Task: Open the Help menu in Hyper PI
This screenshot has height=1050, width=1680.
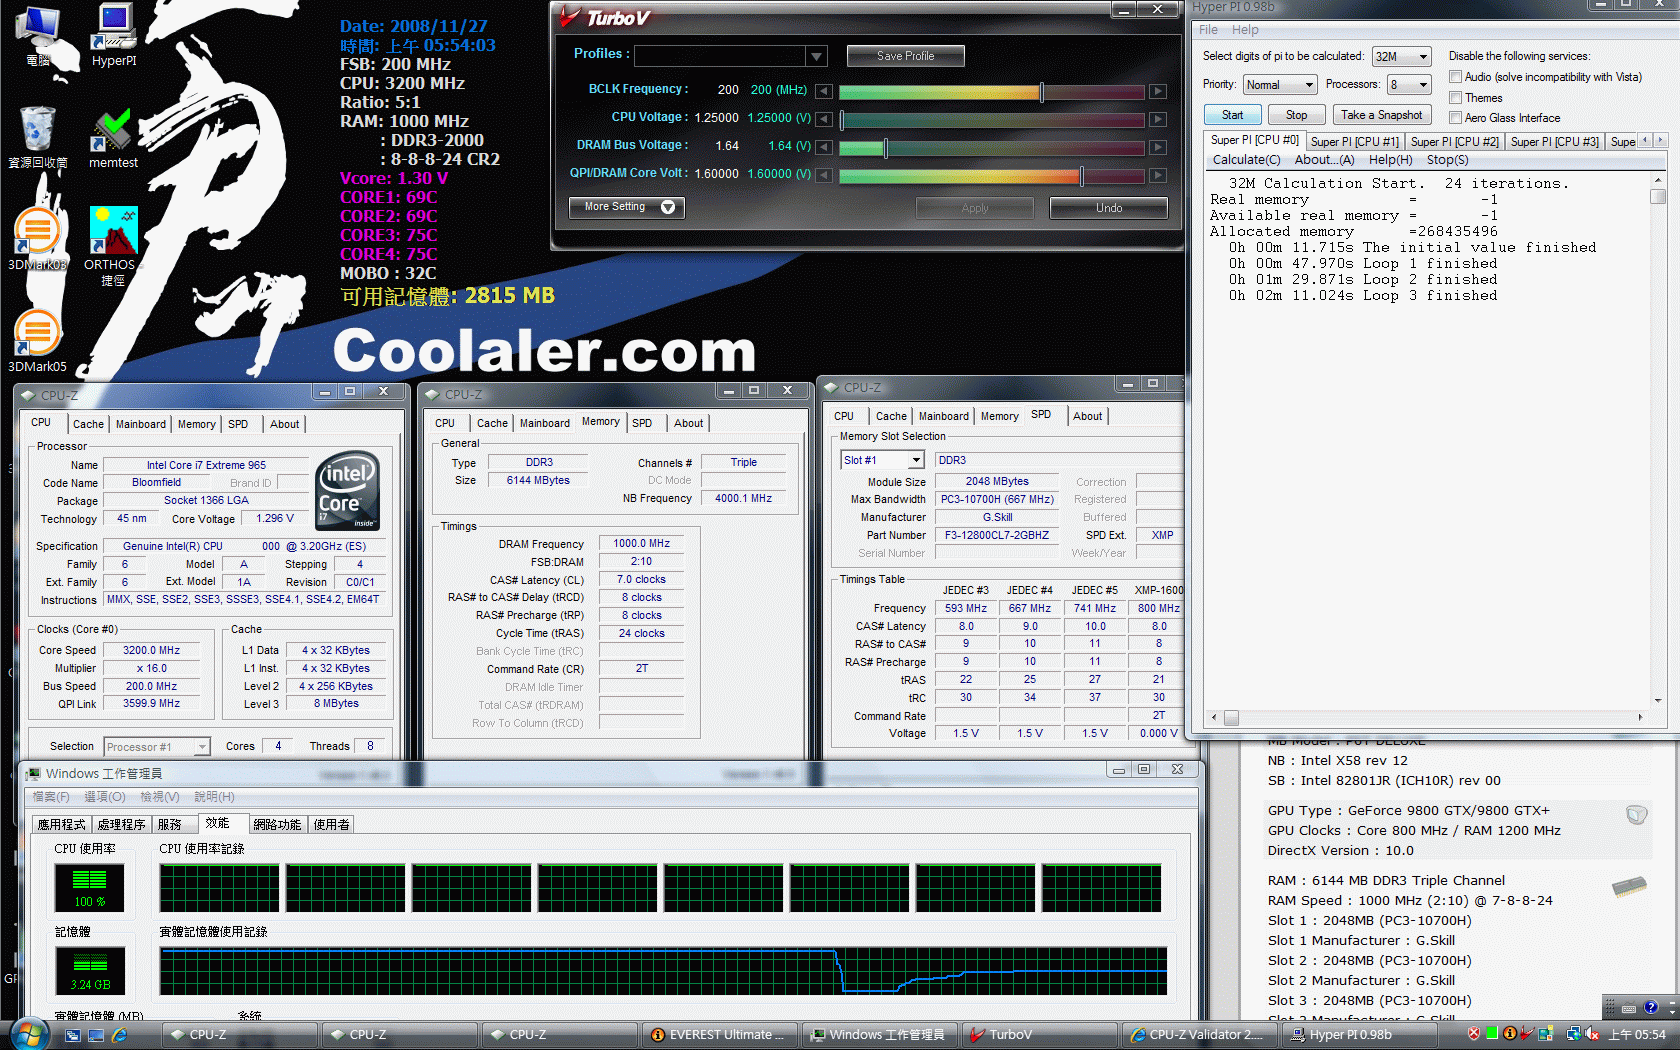Action: 1245,30
